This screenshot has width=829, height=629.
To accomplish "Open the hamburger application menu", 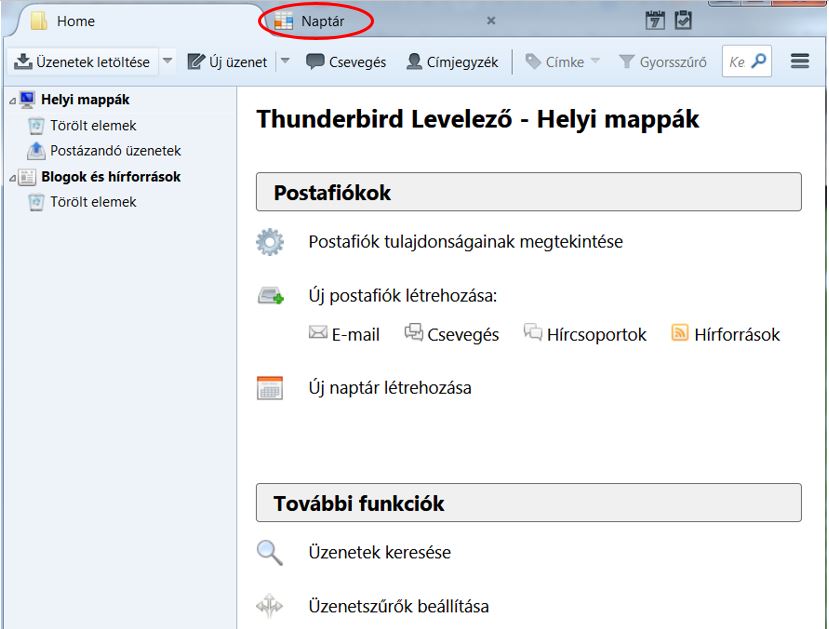I will tap(799, 62).
